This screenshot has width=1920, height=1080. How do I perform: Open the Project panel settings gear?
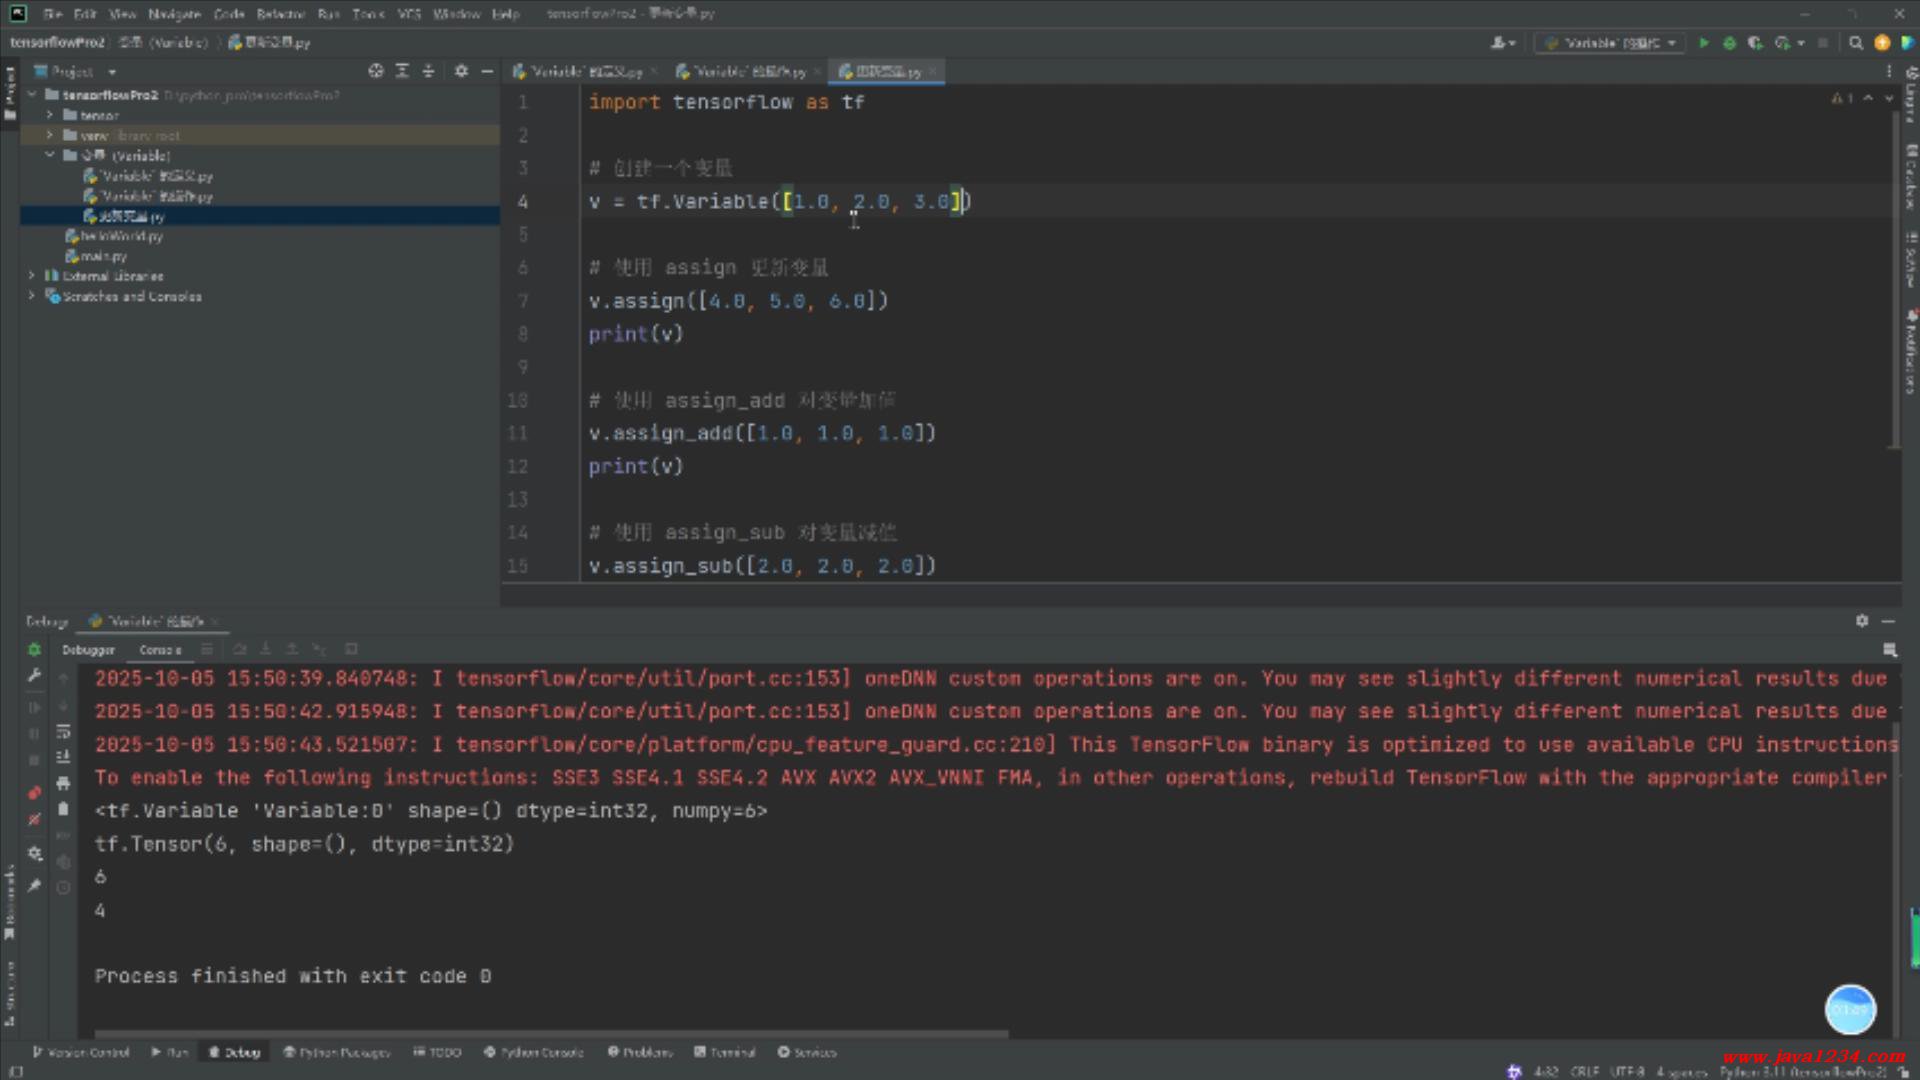[461, 71]
